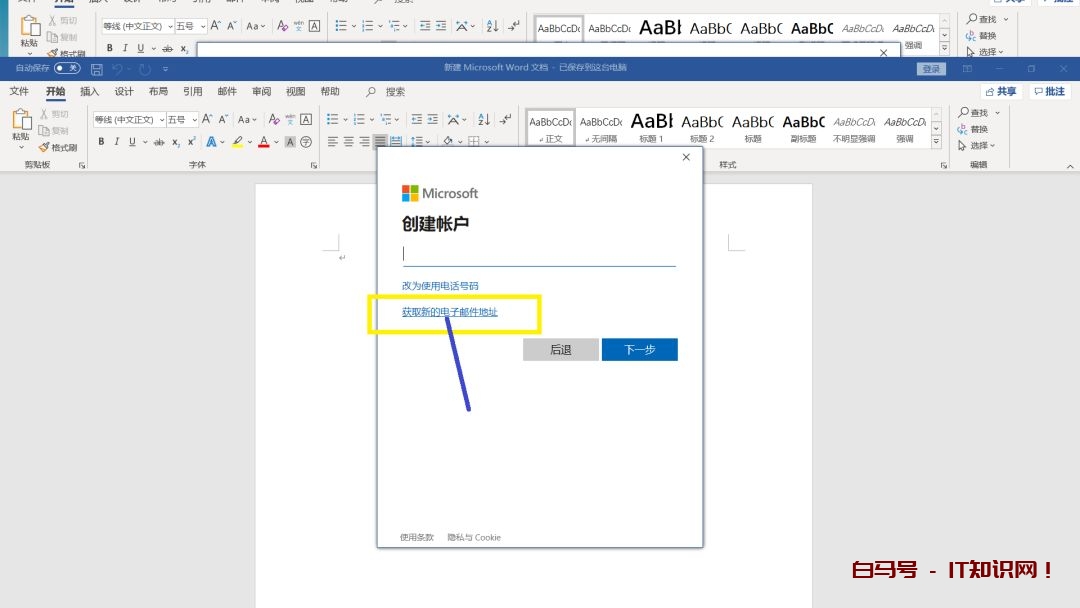Click the 共享 share button
This screenshot has height=608, width=1080.
click(999, 92)
